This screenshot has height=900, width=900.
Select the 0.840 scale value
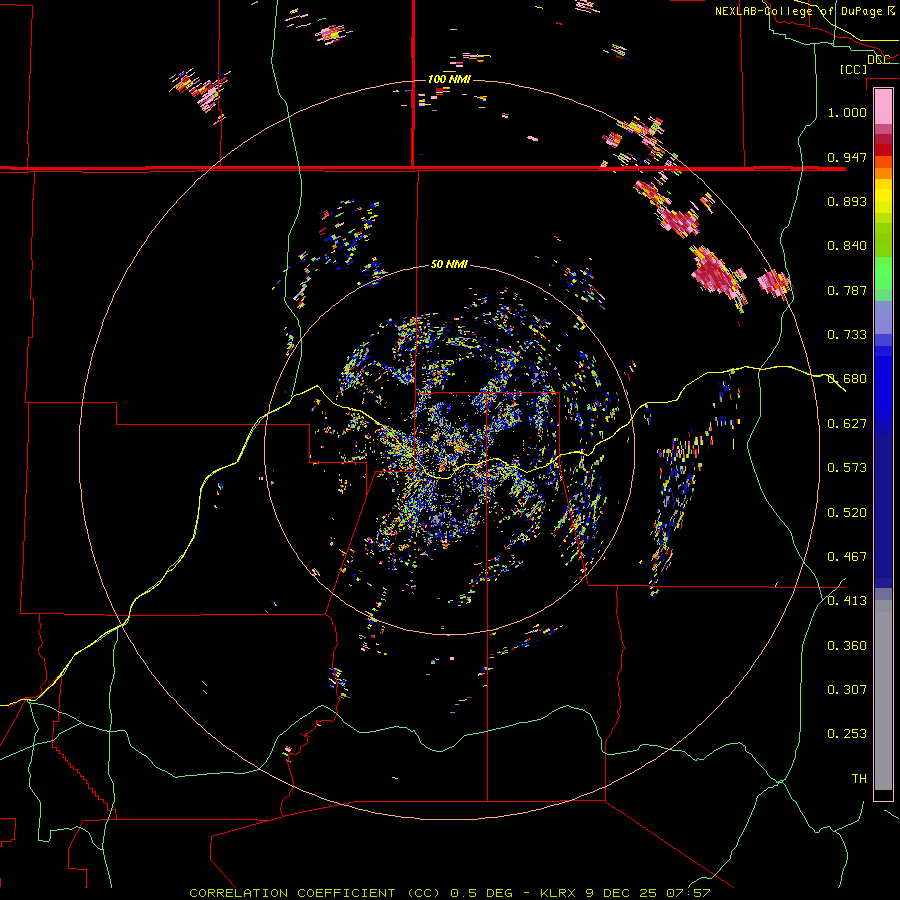[x=847, y=246]
